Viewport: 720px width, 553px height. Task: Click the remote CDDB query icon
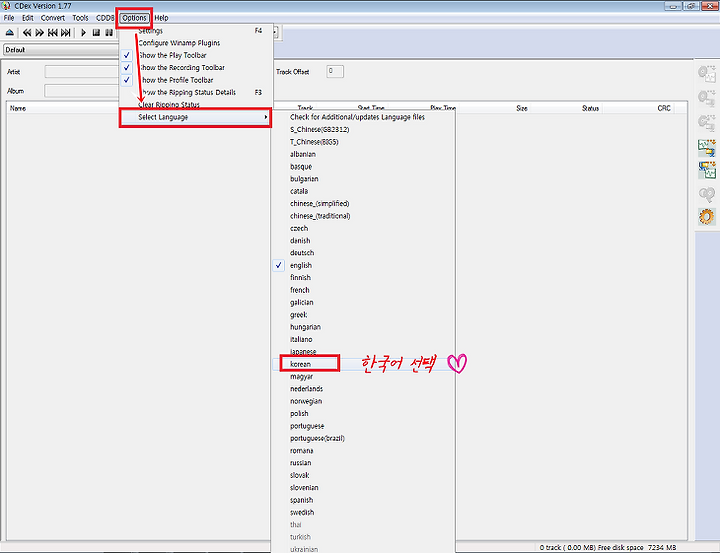pos(707,194)
